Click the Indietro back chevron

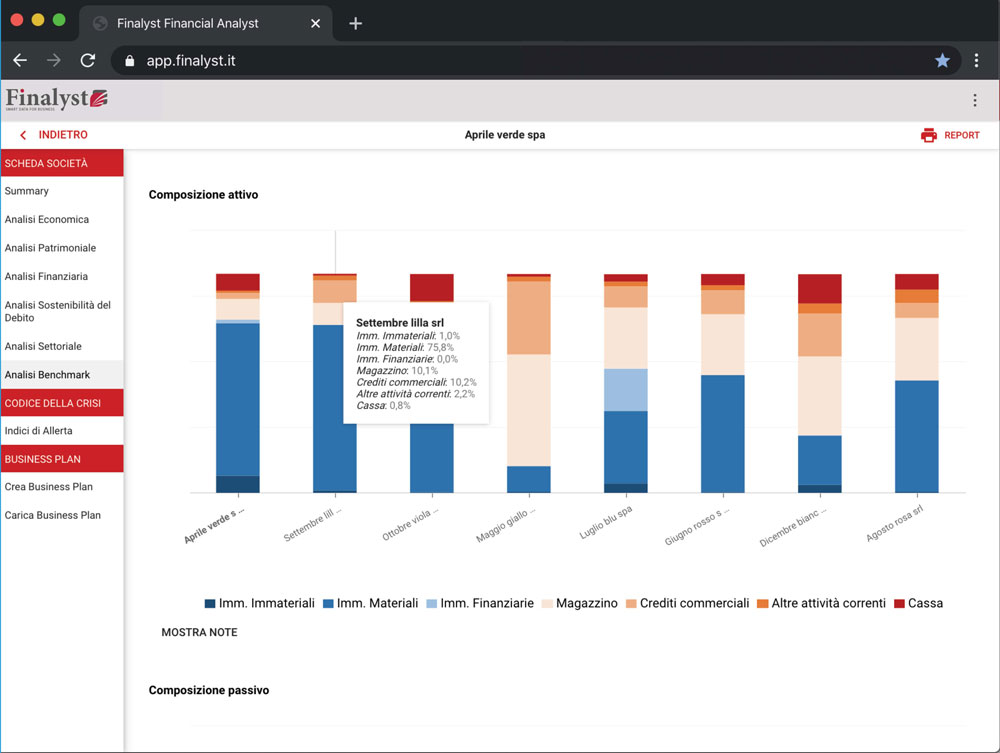click(x=23, y=135)
